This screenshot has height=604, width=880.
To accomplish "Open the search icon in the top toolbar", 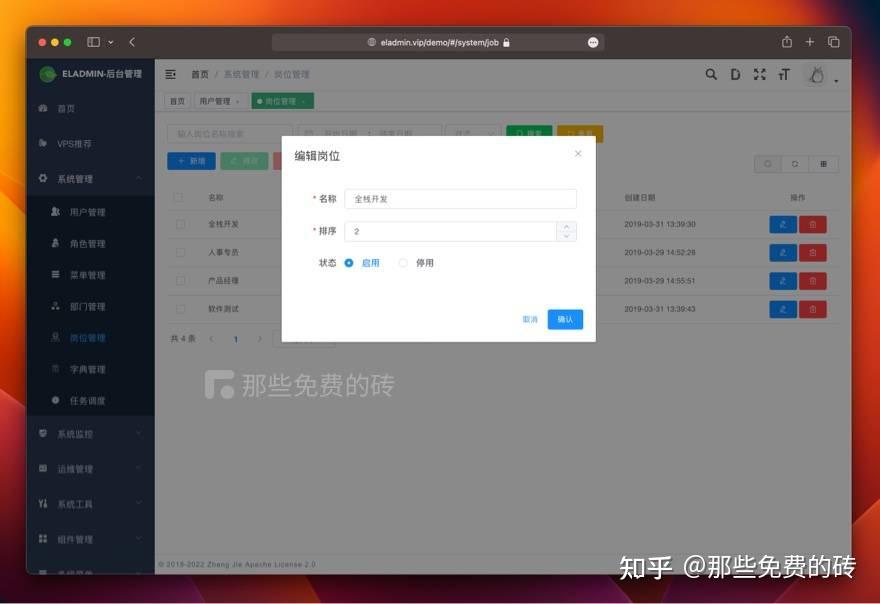I will (x=709, y=74).
